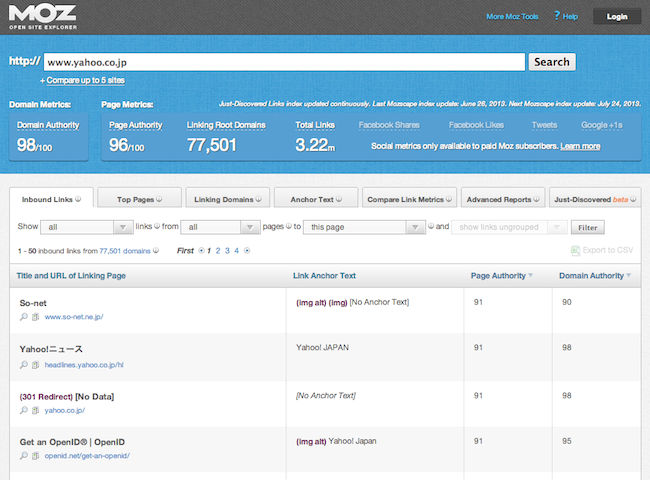This screenshot has height=480, width=650.
Task: Go to results page 3
Action: (x=227, y=250)
